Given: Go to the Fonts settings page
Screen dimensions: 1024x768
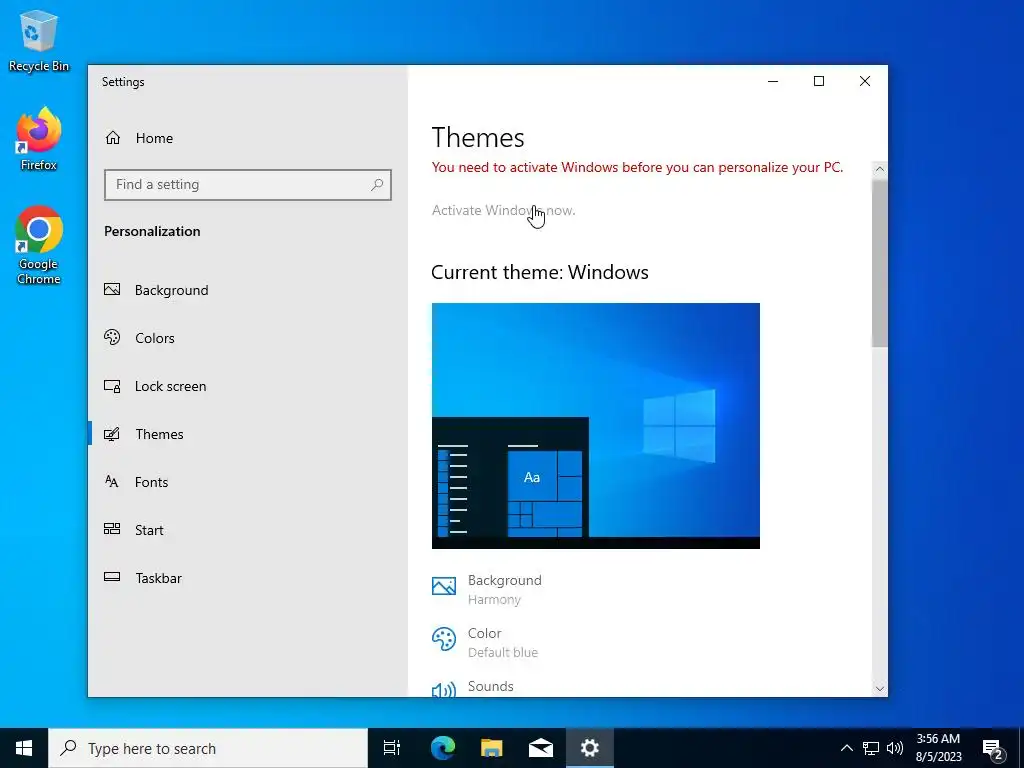Looking at the screenshot, I should coord(248,482).
